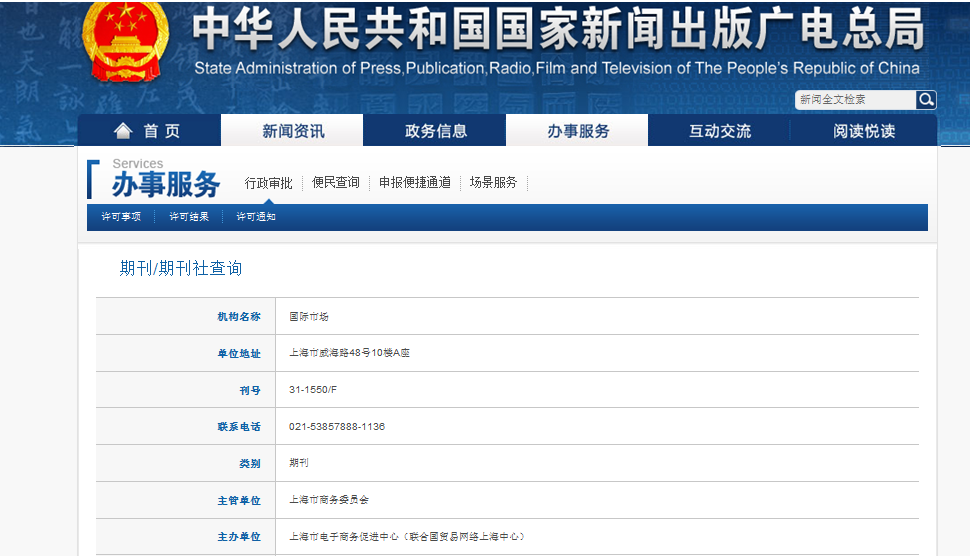
Task: Open the 首页 navigation tab
Action: (149, 130)
